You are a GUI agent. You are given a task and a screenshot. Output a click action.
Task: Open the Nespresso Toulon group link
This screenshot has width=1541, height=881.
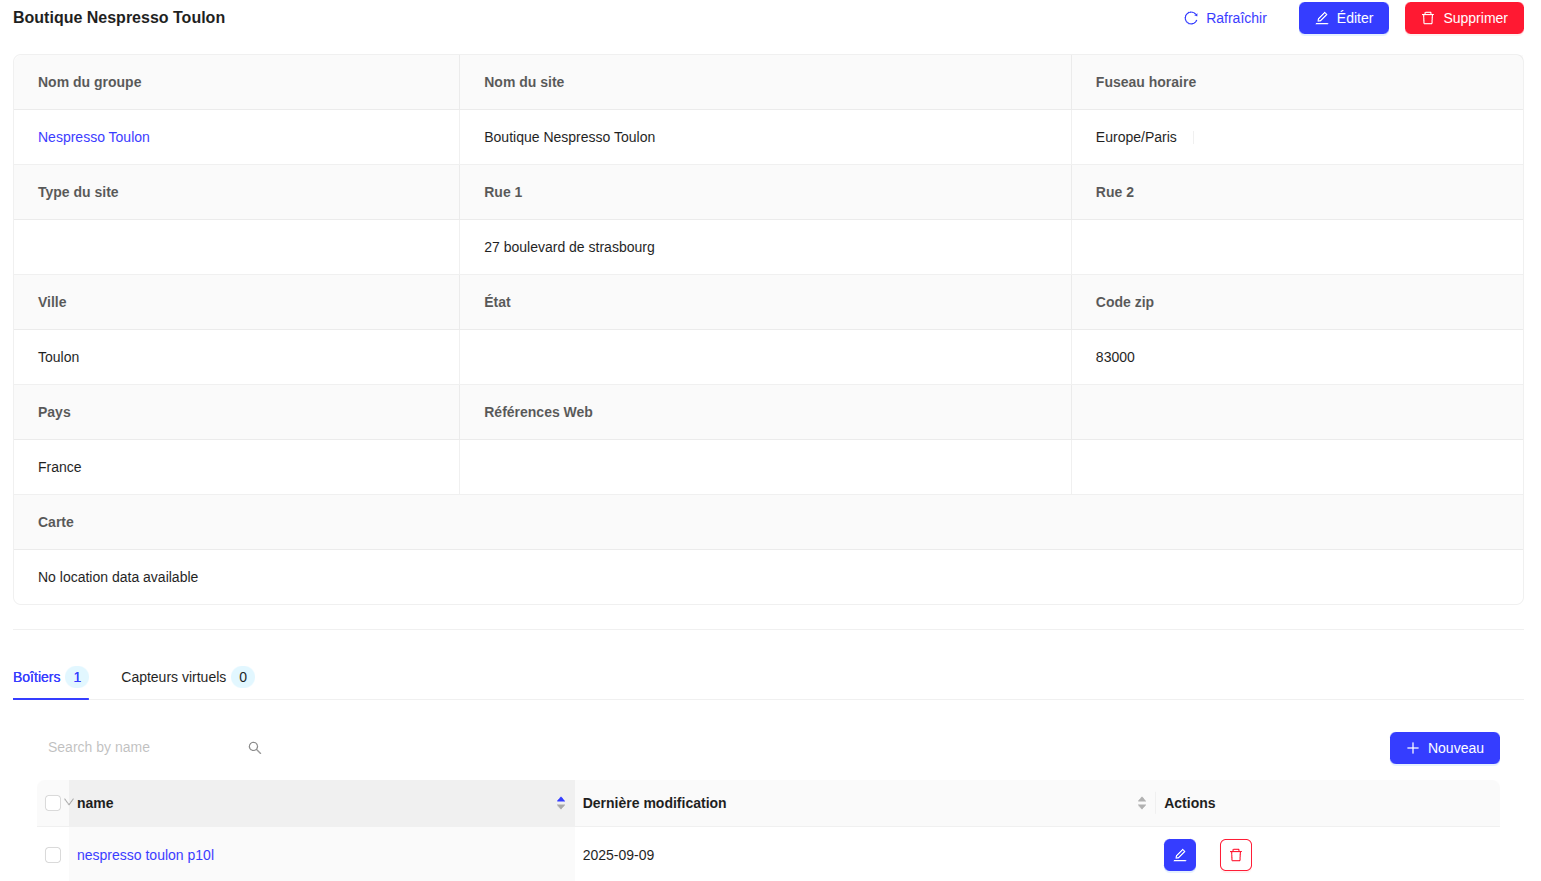(94, 137)
